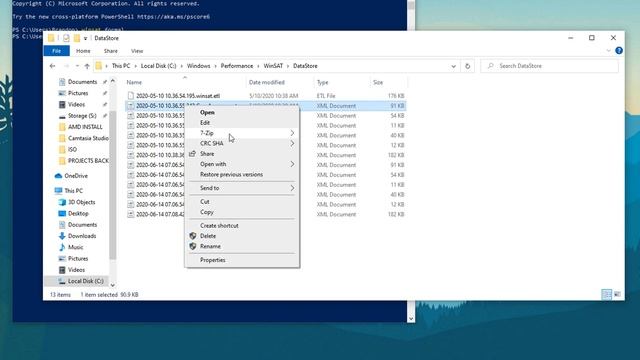Open Desktop under This PC
The image size is (640, 360).
tap(78, 213)
